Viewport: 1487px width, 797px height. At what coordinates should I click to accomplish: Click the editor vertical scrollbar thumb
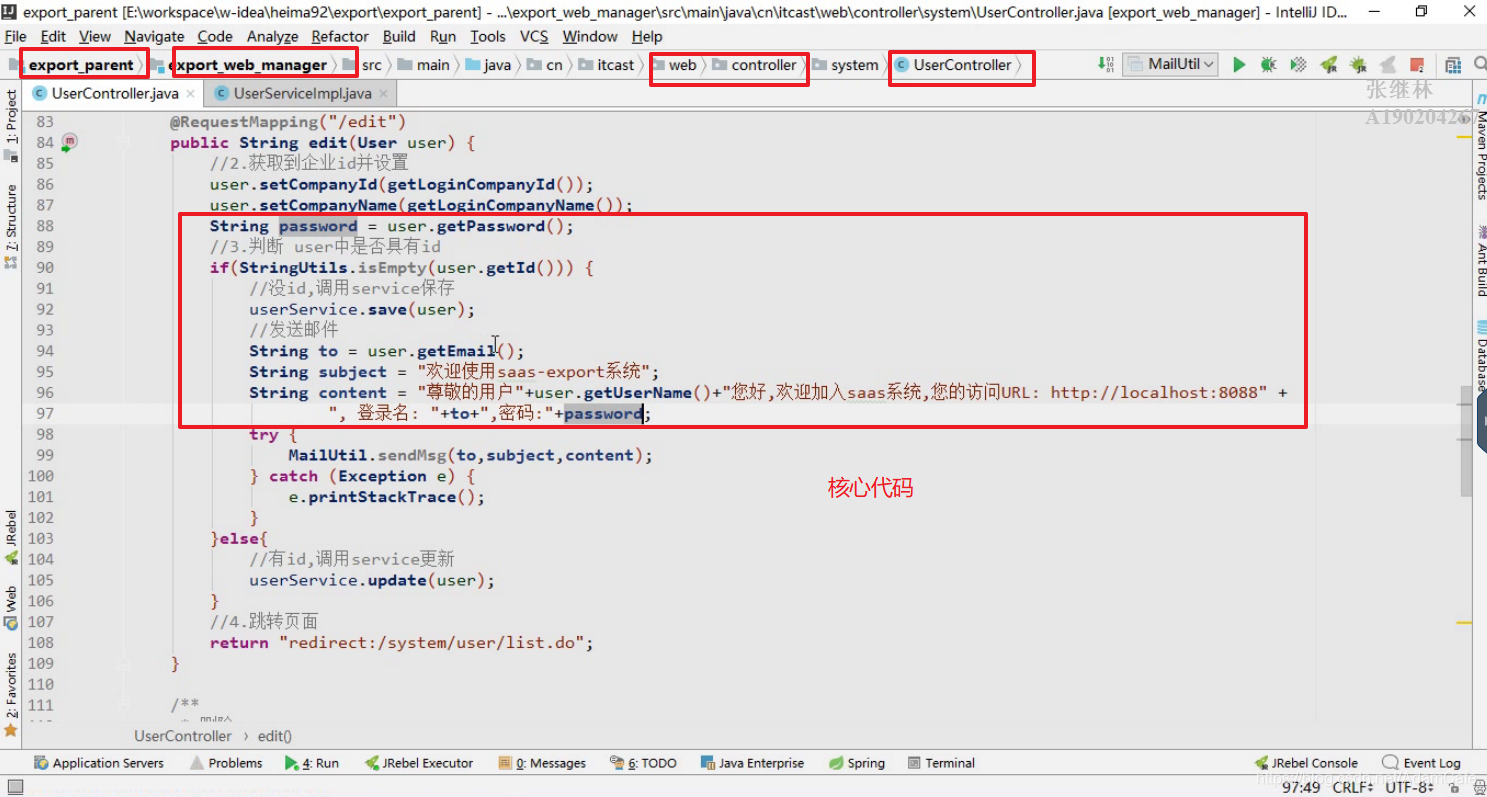(1467, 440)
